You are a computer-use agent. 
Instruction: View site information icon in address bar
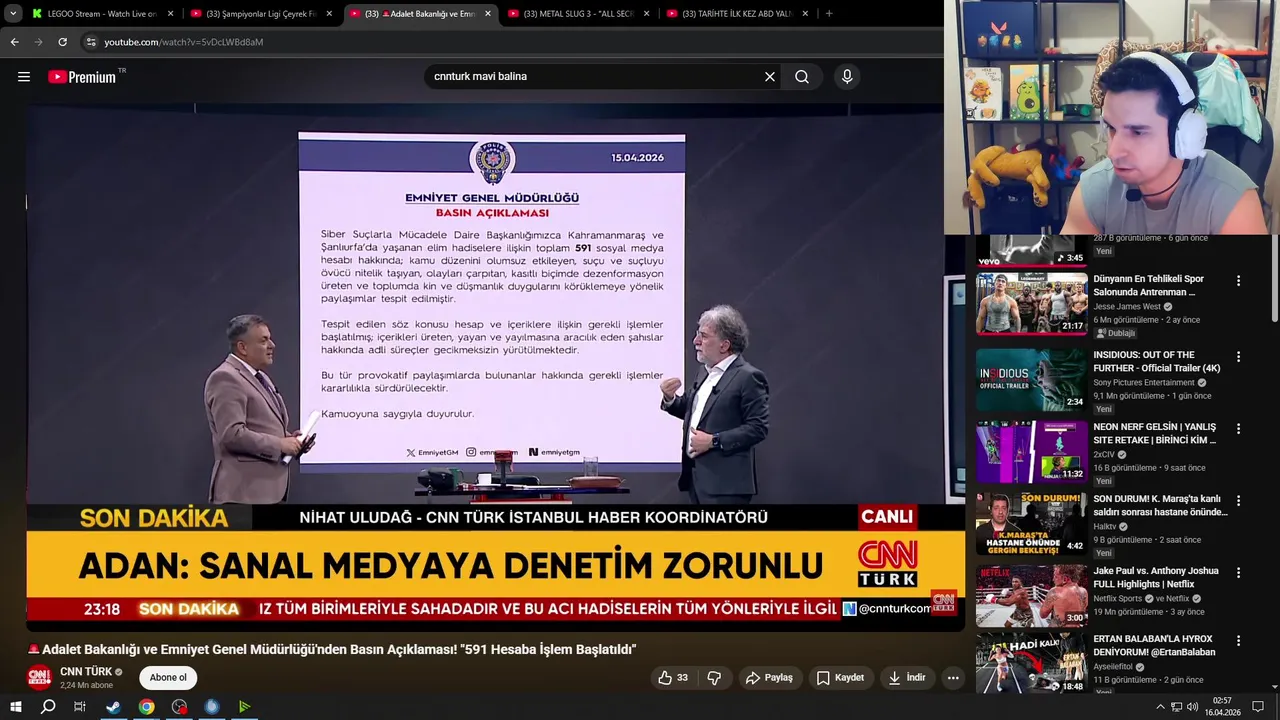click(x=91, y=42)
